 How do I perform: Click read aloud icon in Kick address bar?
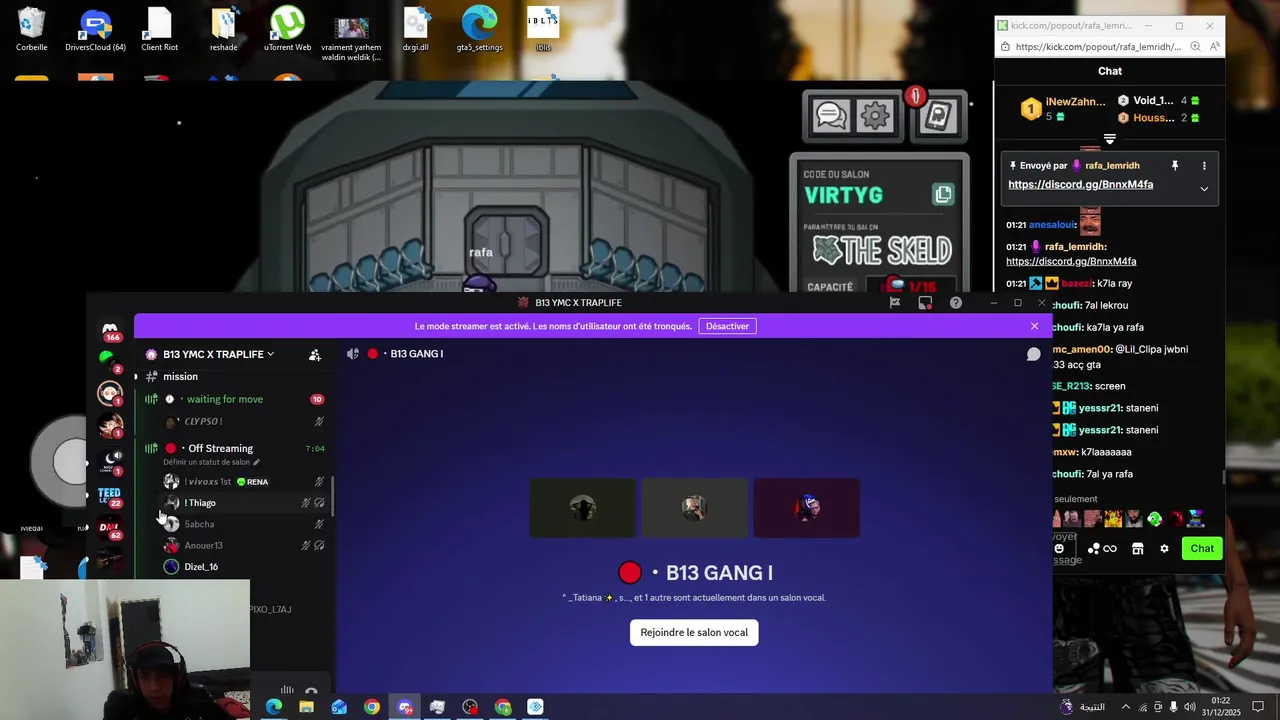point(1215,47)
